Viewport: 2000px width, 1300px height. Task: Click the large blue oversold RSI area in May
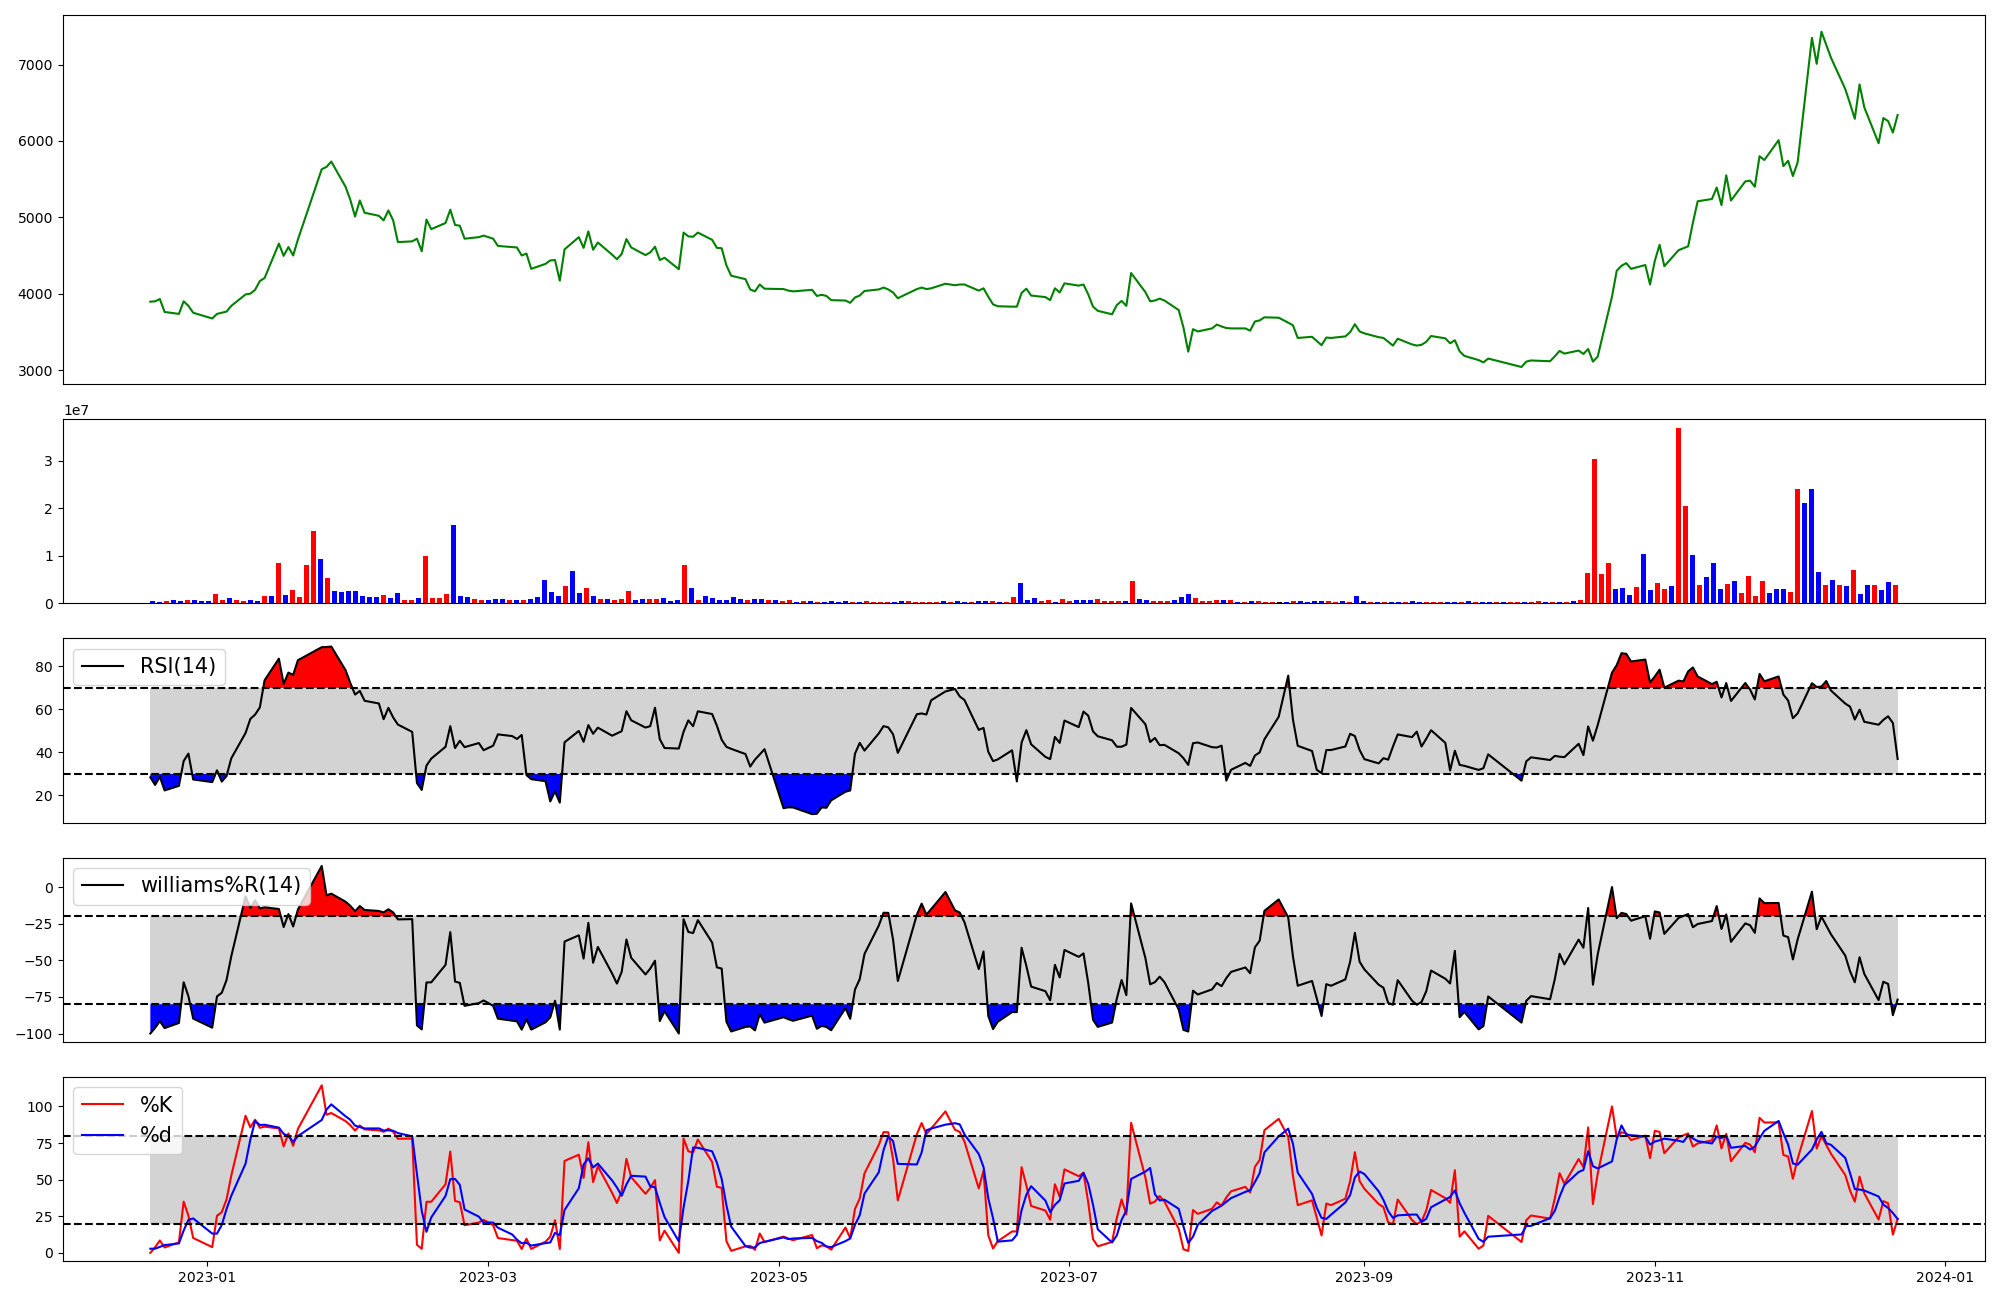pos(812,789)
